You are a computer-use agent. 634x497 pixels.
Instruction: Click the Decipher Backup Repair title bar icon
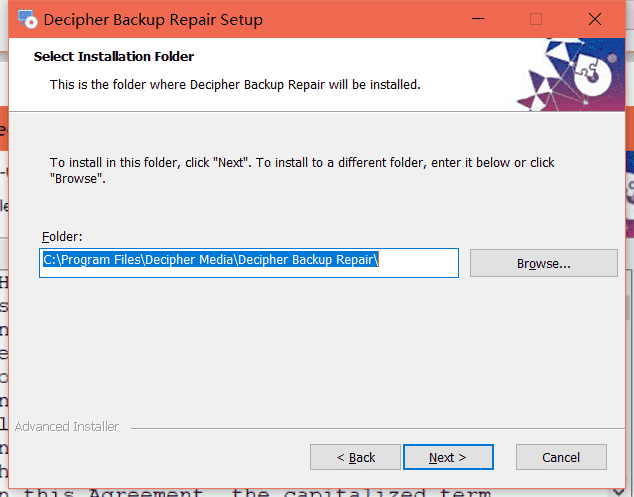click(27, 19)
